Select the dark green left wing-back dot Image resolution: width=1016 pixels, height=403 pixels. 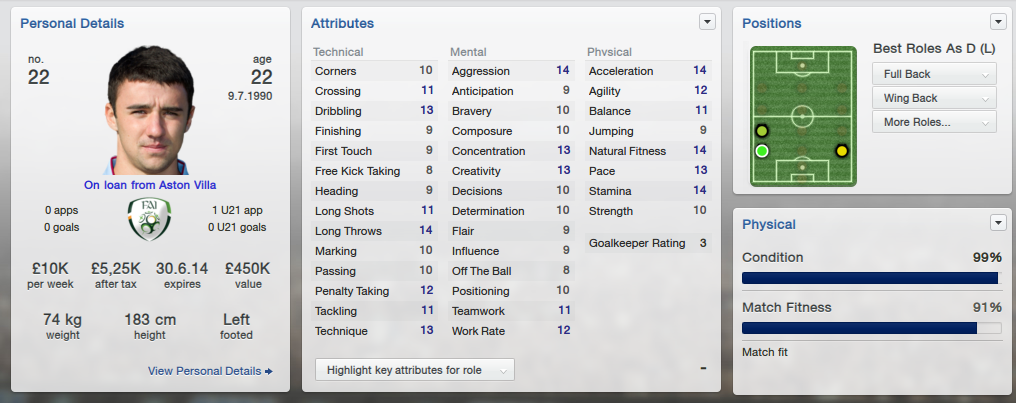point(762,131)
